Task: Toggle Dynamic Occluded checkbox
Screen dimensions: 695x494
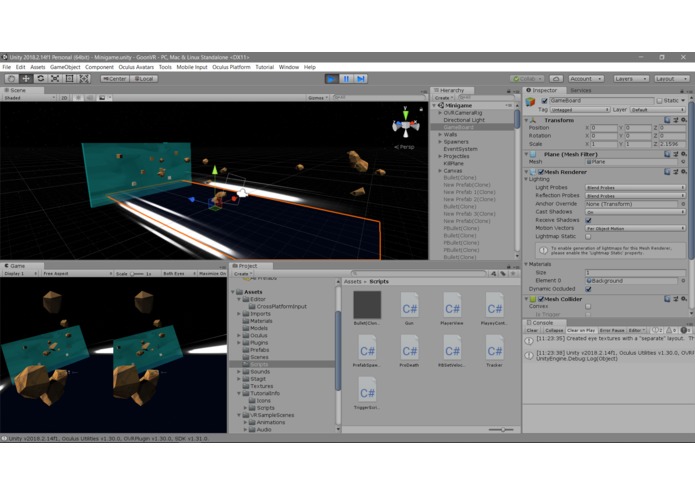Action: pyautogui.click(x=588, y=289)
